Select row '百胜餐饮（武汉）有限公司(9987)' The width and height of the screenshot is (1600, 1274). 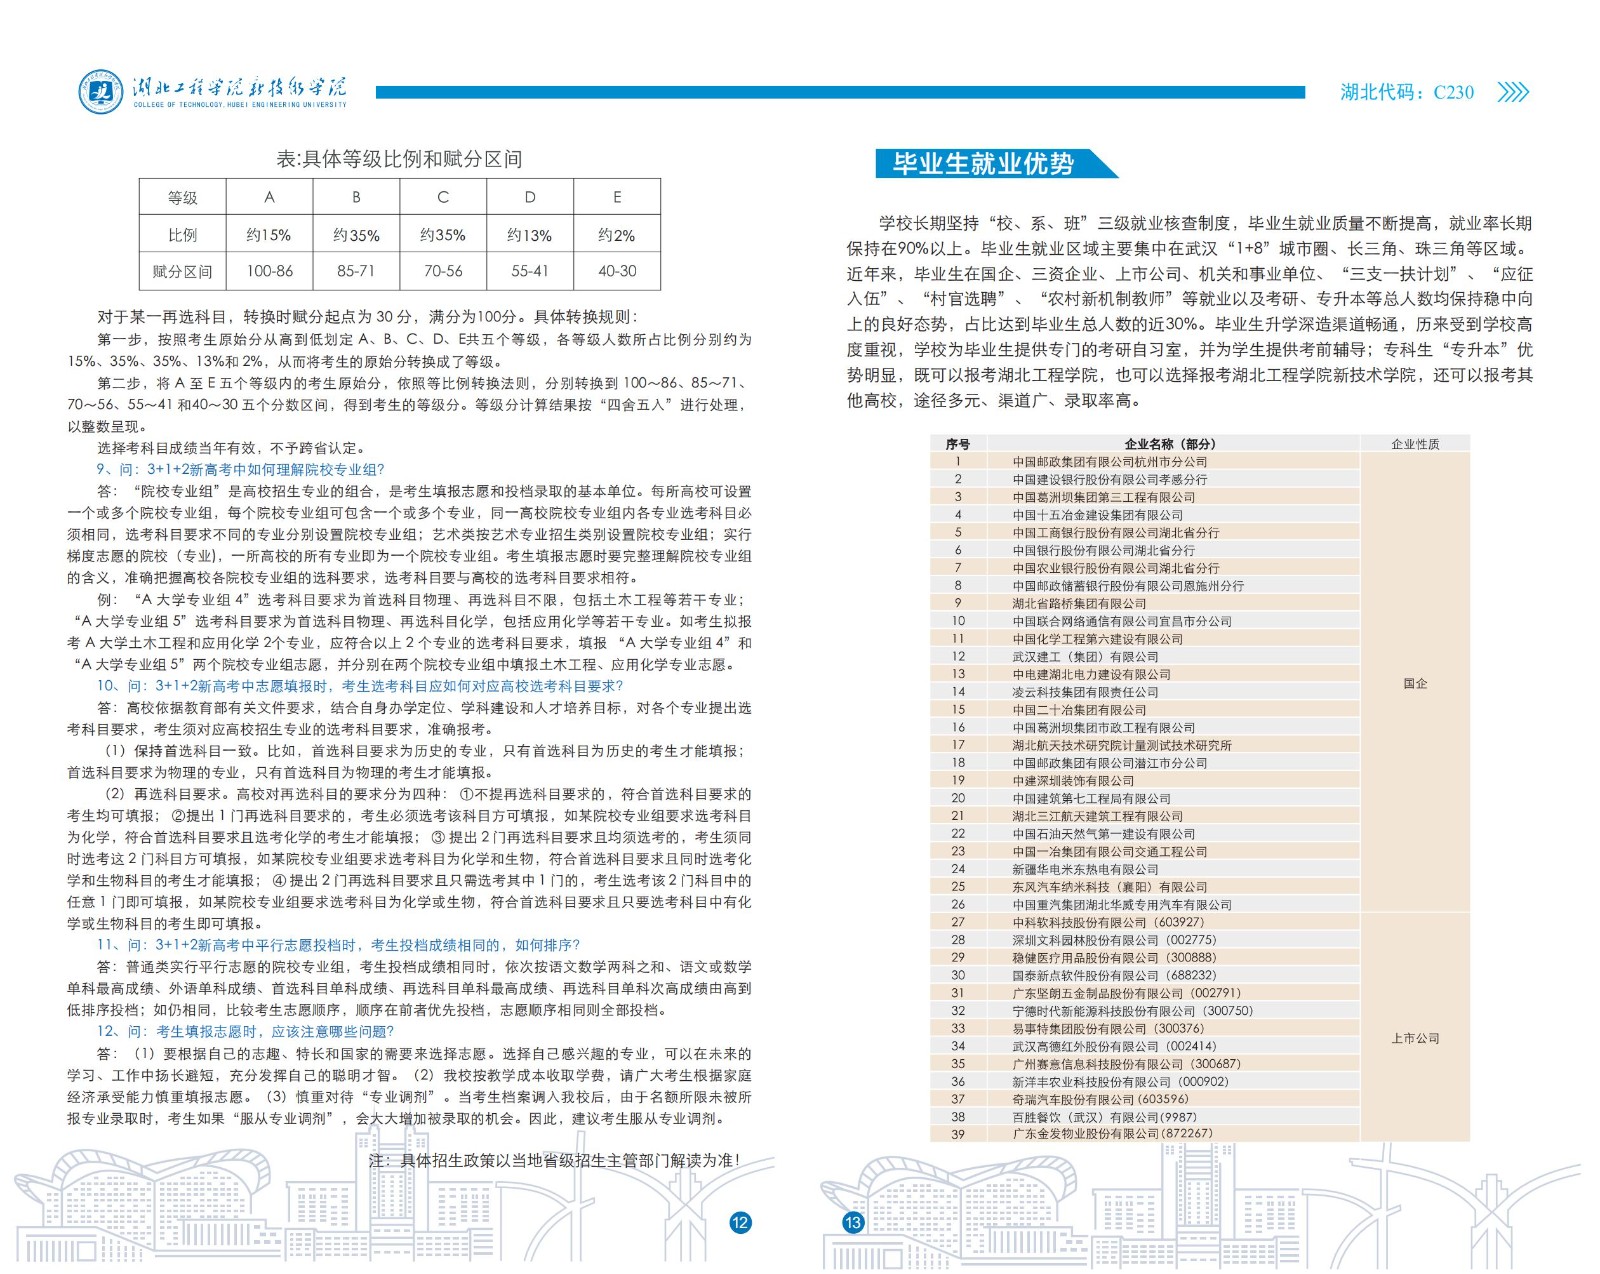click(x=1145, y=1117)
